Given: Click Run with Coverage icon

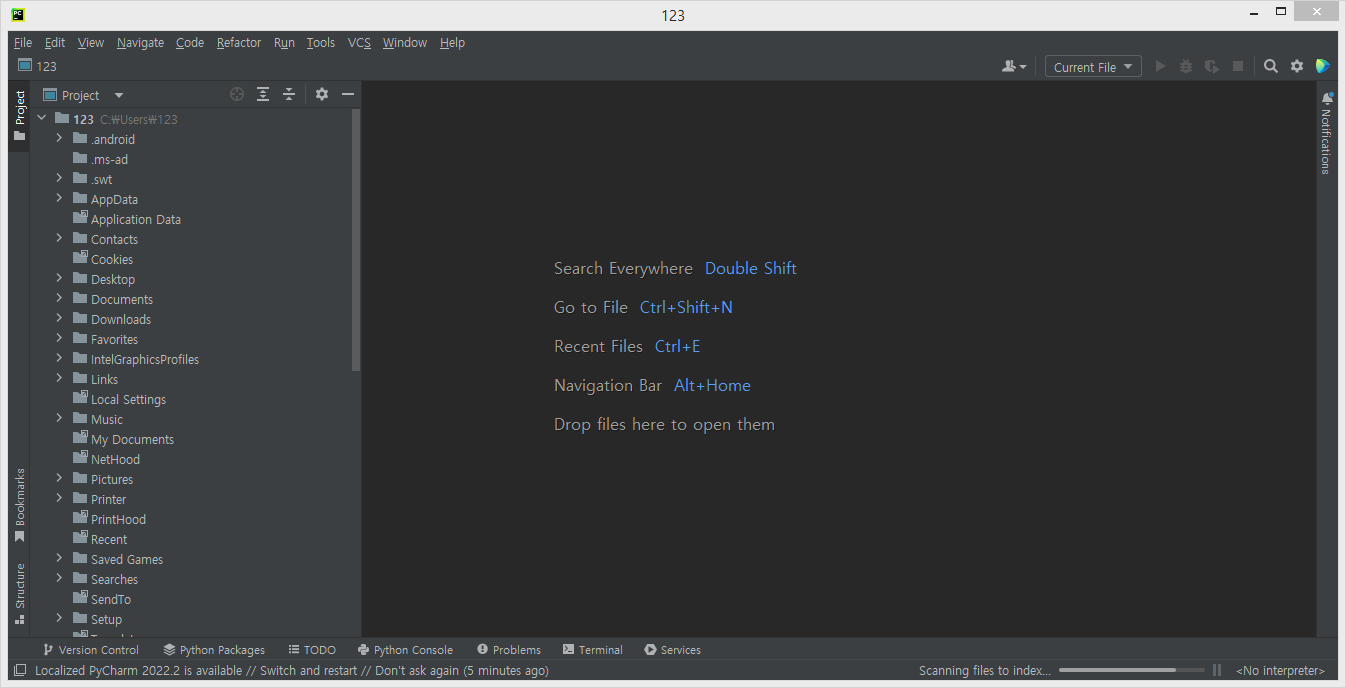Looking at the screenshot, I should [1212, 67].
